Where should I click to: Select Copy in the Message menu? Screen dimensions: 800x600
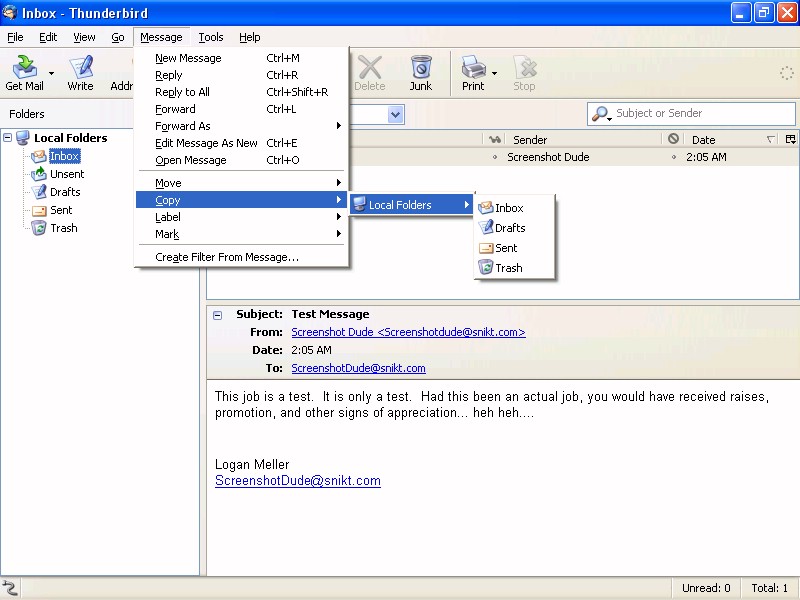(242, 200)
